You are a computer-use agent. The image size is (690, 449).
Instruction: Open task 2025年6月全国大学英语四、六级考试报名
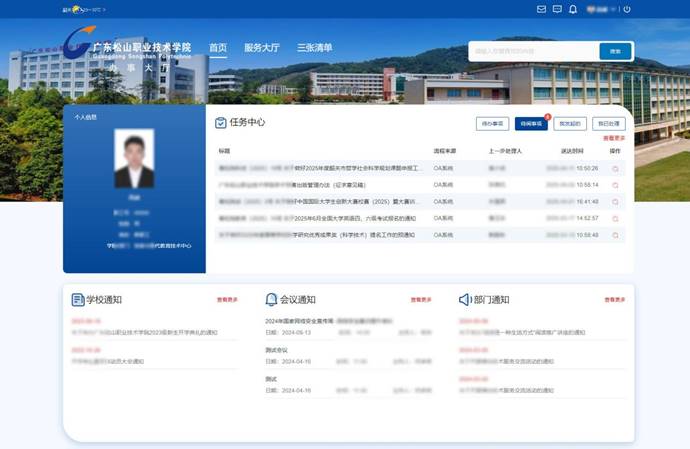[317, 218]
